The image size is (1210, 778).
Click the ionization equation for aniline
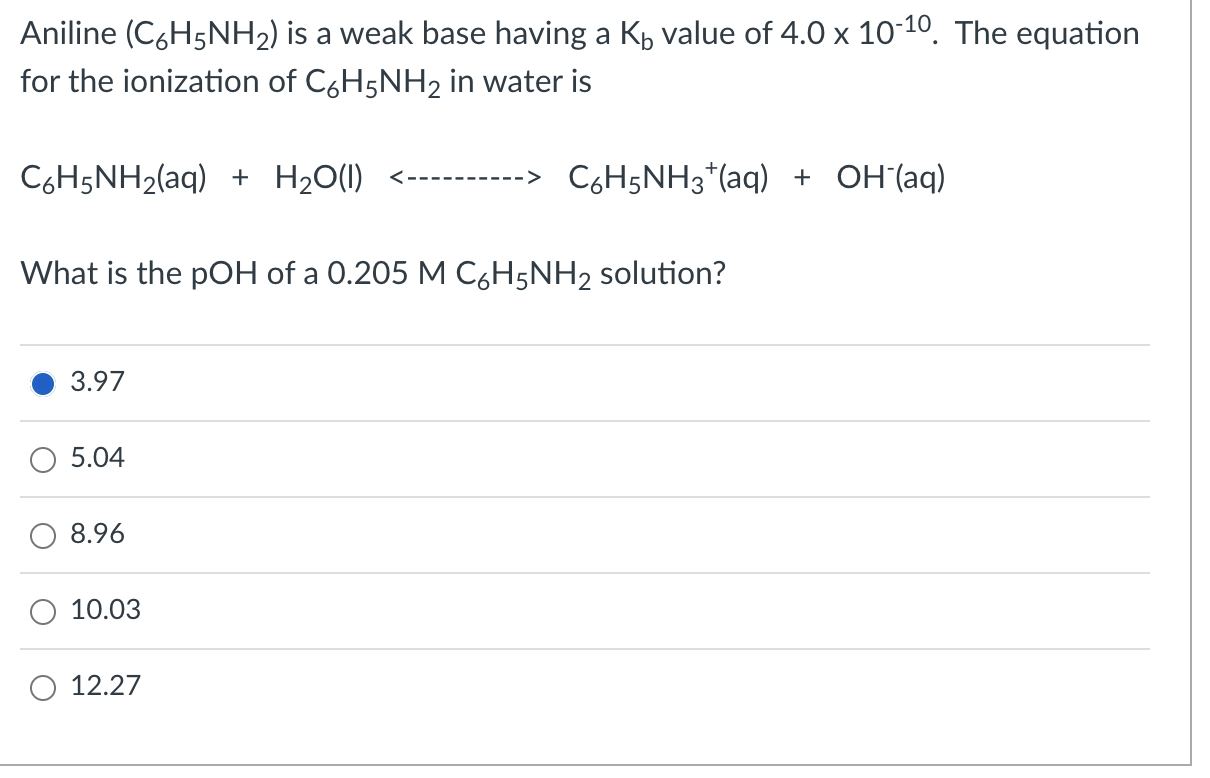480,178
